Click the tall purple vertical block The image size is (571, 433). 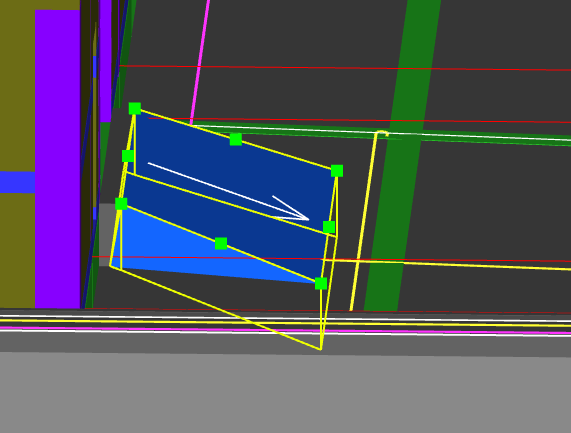58,159
